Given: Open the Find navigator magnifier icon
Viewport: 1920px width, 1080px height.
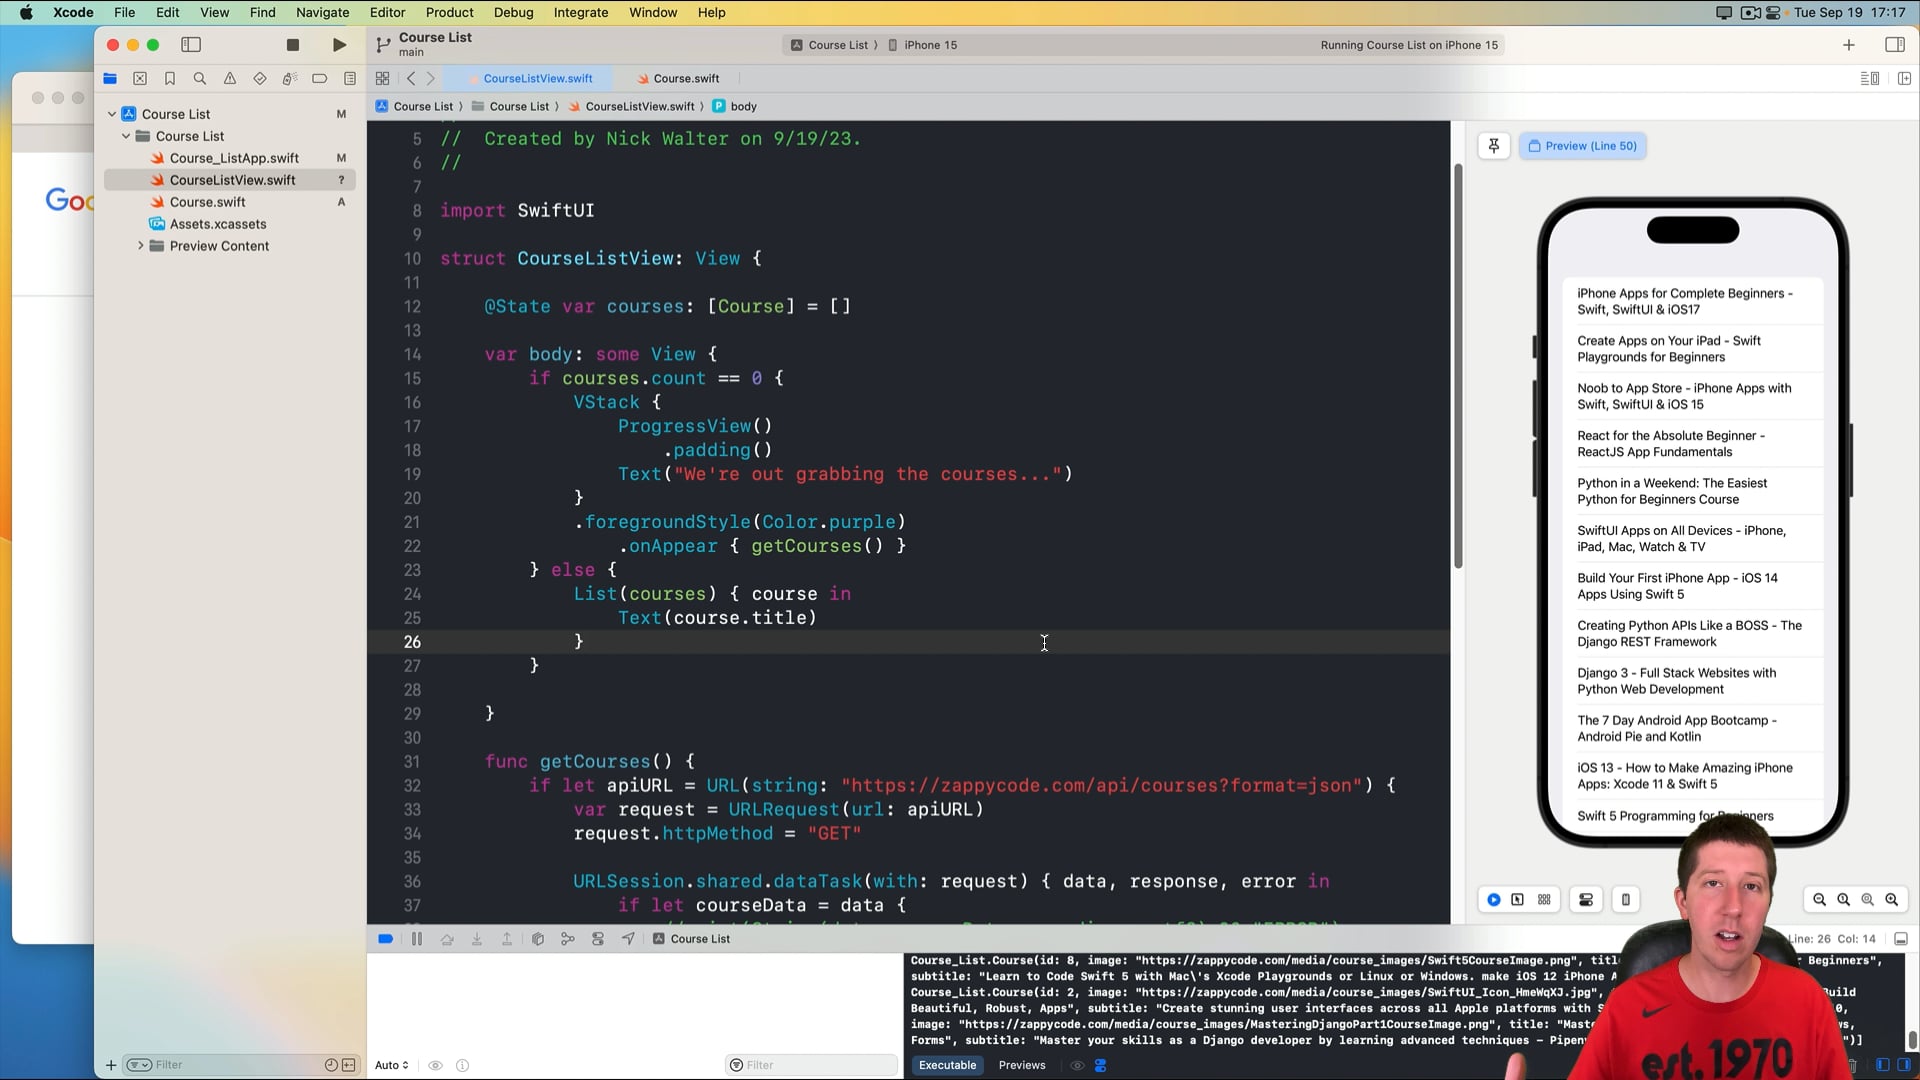Looking at the screenshot, I should (x=200, y=78).
